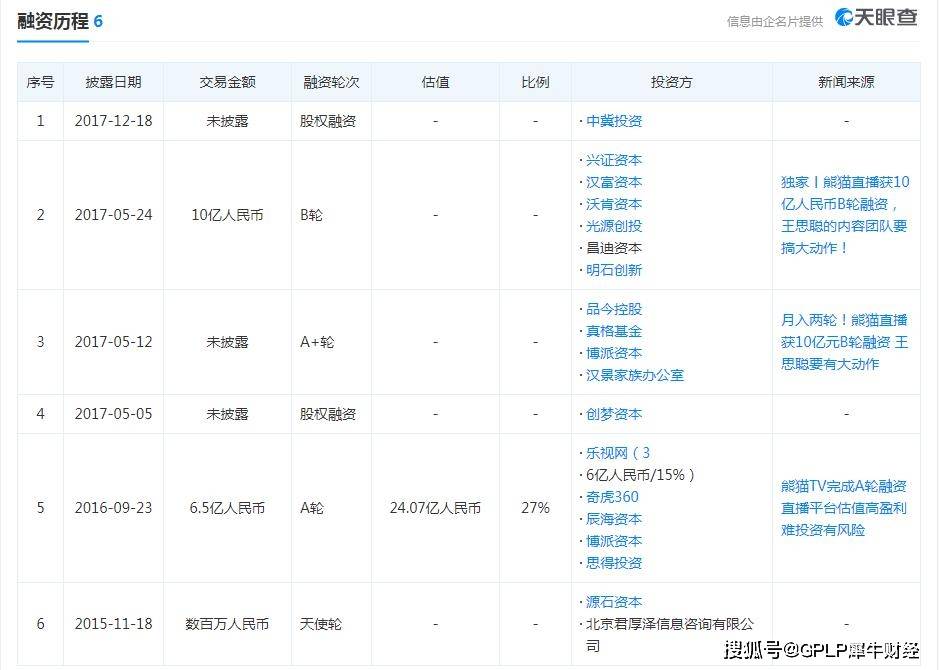Open investor link 品今控股
This screenshot has width=939, height=670.
tap(614, 309)
